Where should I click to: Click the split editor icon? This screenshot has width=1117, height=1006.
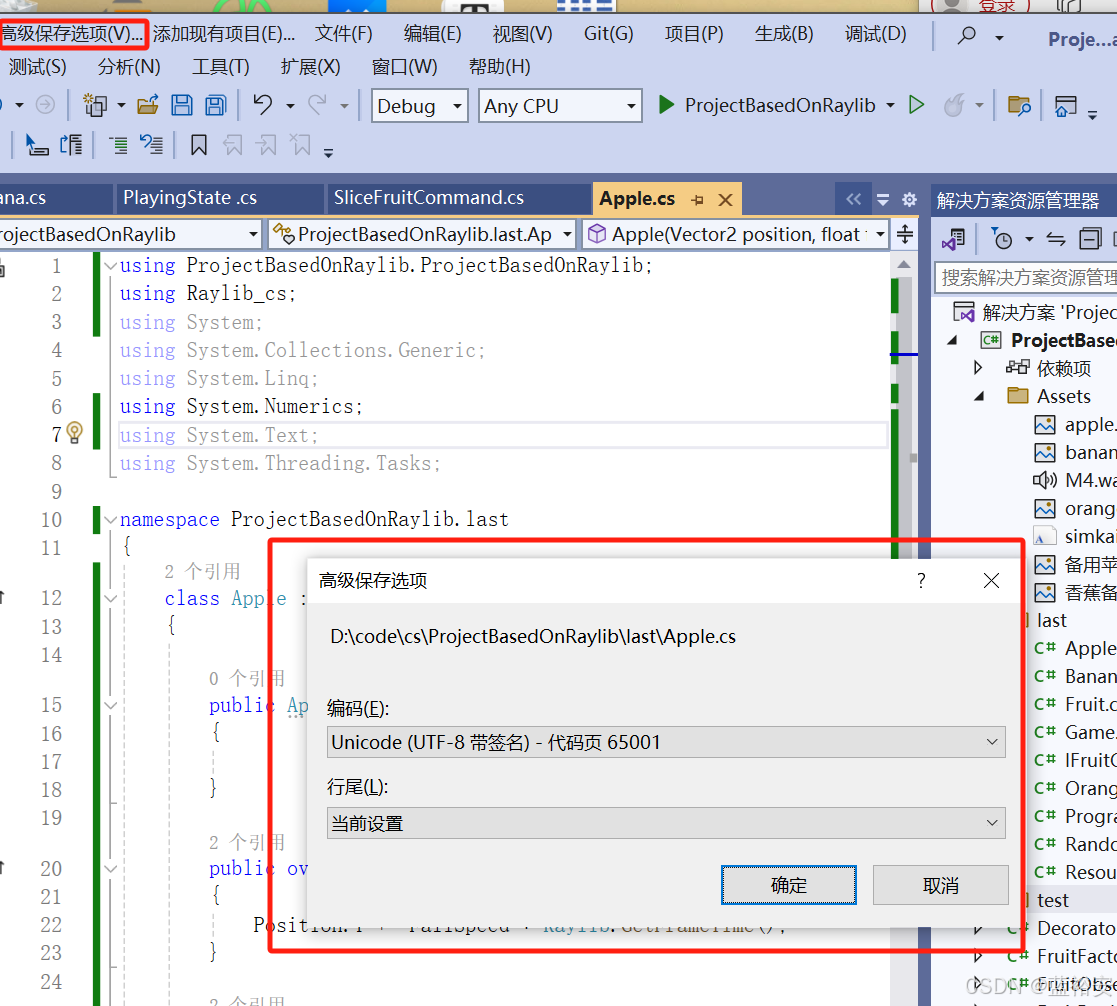click(x=905, y=234)
